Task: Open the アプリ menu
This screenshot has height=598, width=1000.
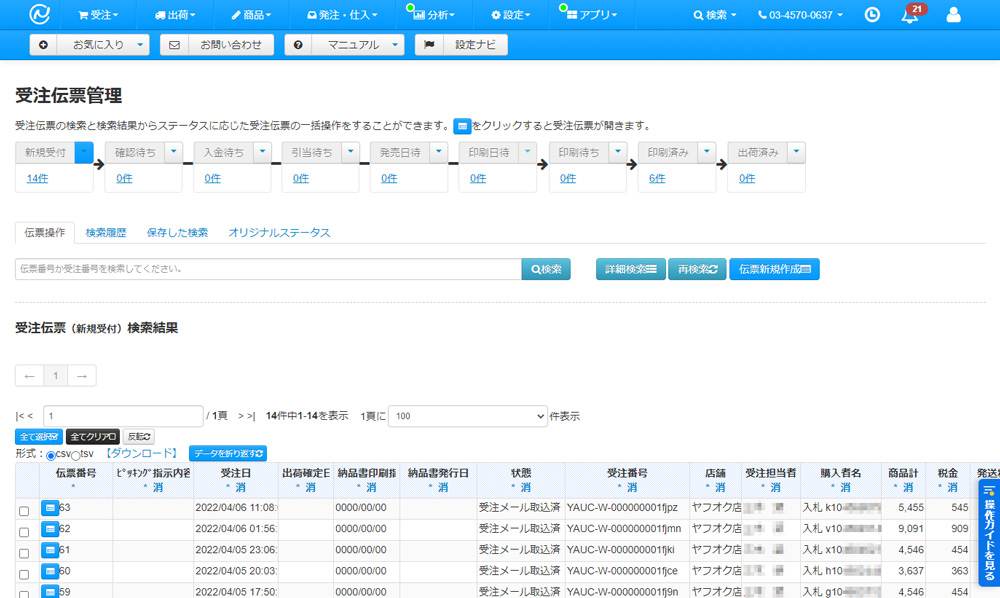Action: (592, 15)
